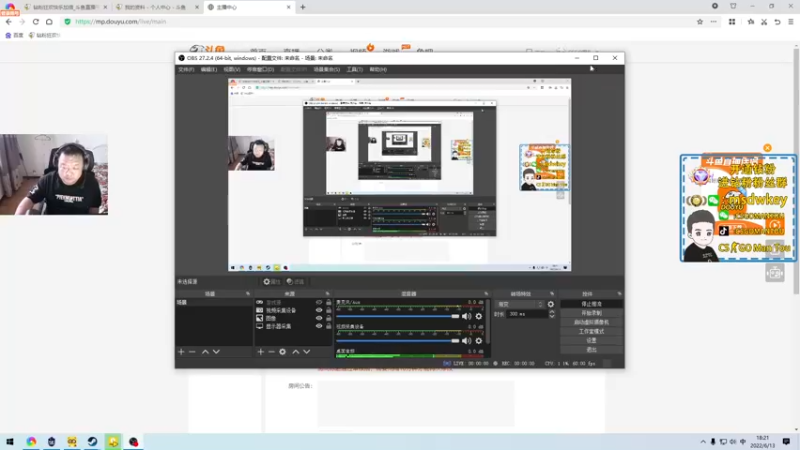Undock the Audio Mixer panel header icon
This screenshot has height=450, width=800.
tap(486, 294)
